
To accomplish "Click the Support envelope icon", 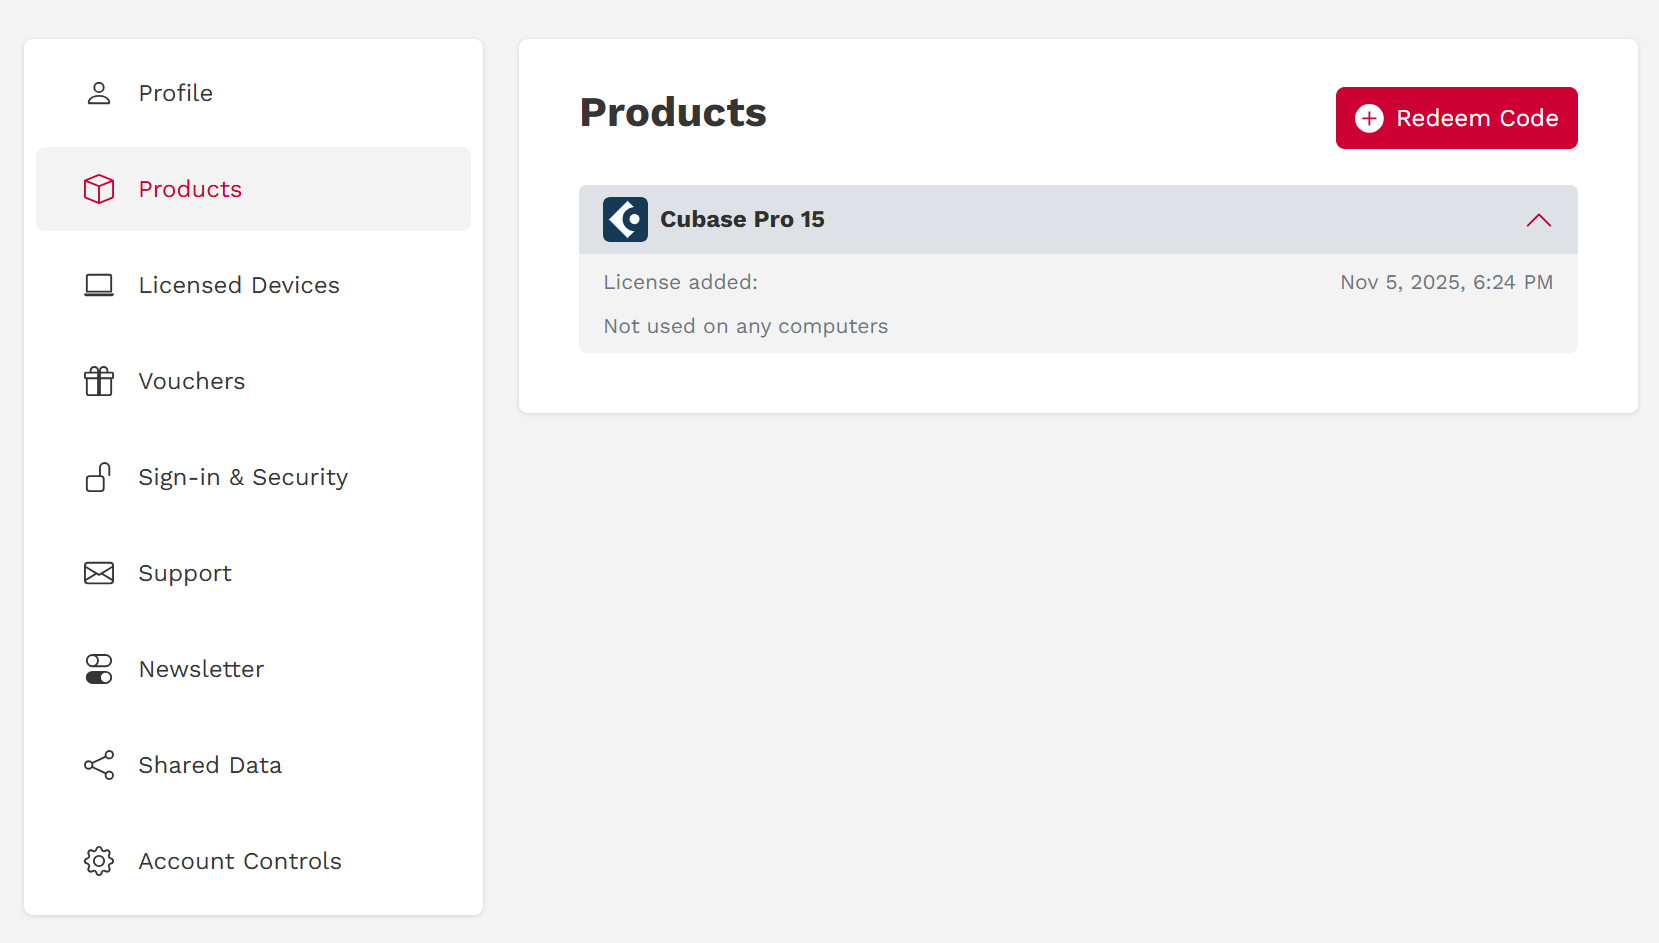I will coord(99,573).
